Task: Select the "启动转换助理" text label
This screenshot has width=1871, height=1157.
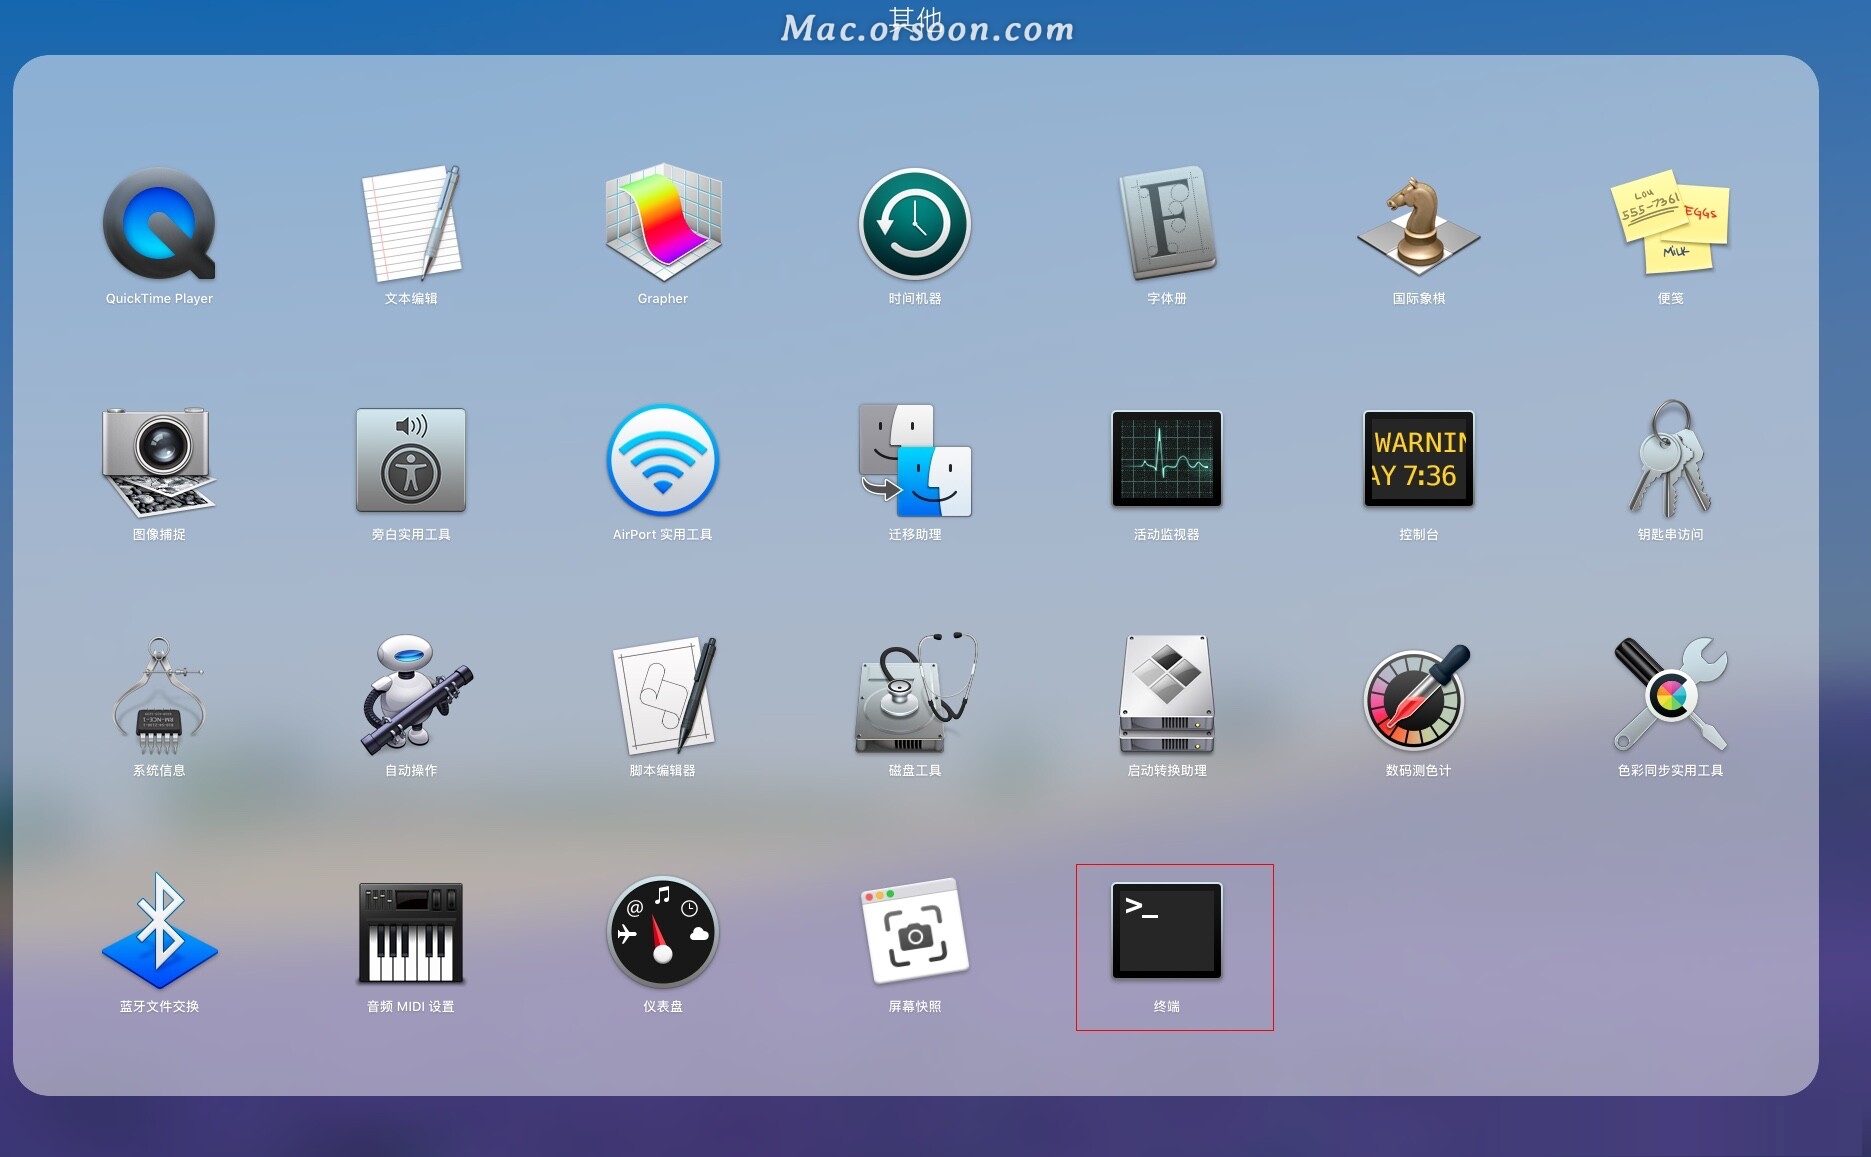Action: click(x=1167, y=770)
